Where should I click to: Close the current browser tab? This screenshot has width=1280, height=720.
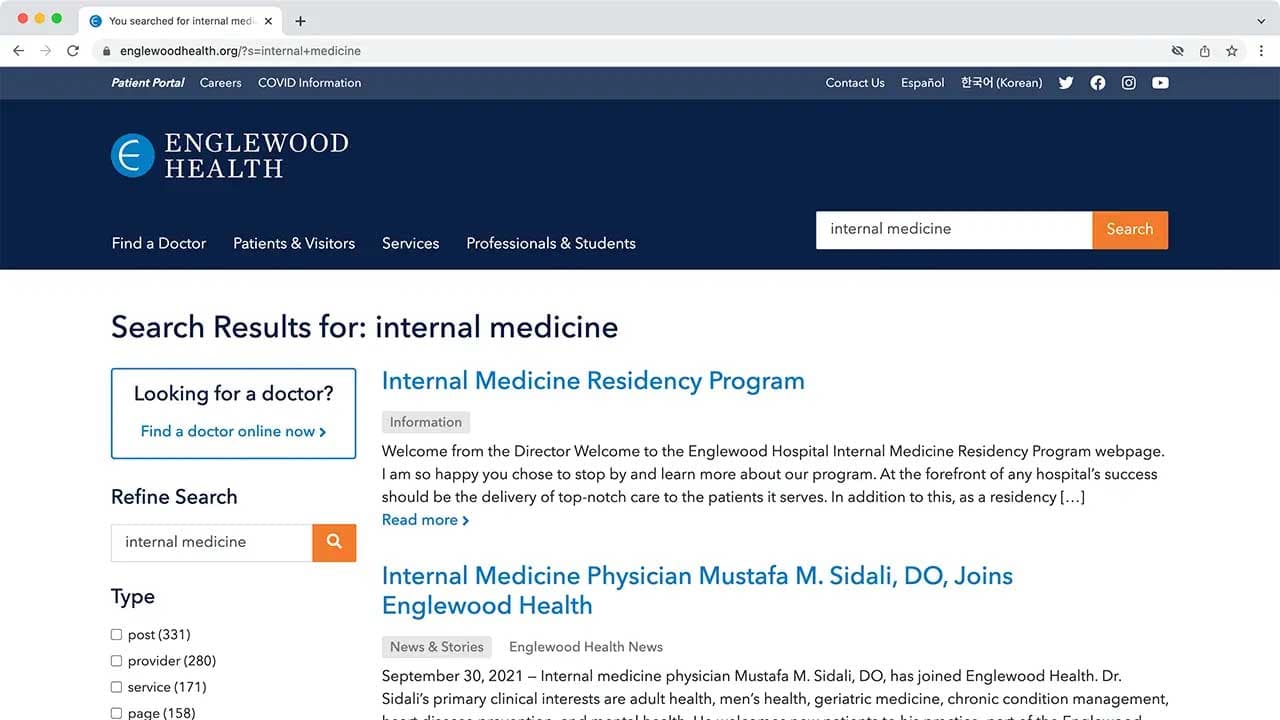click(x=268, y=21)
